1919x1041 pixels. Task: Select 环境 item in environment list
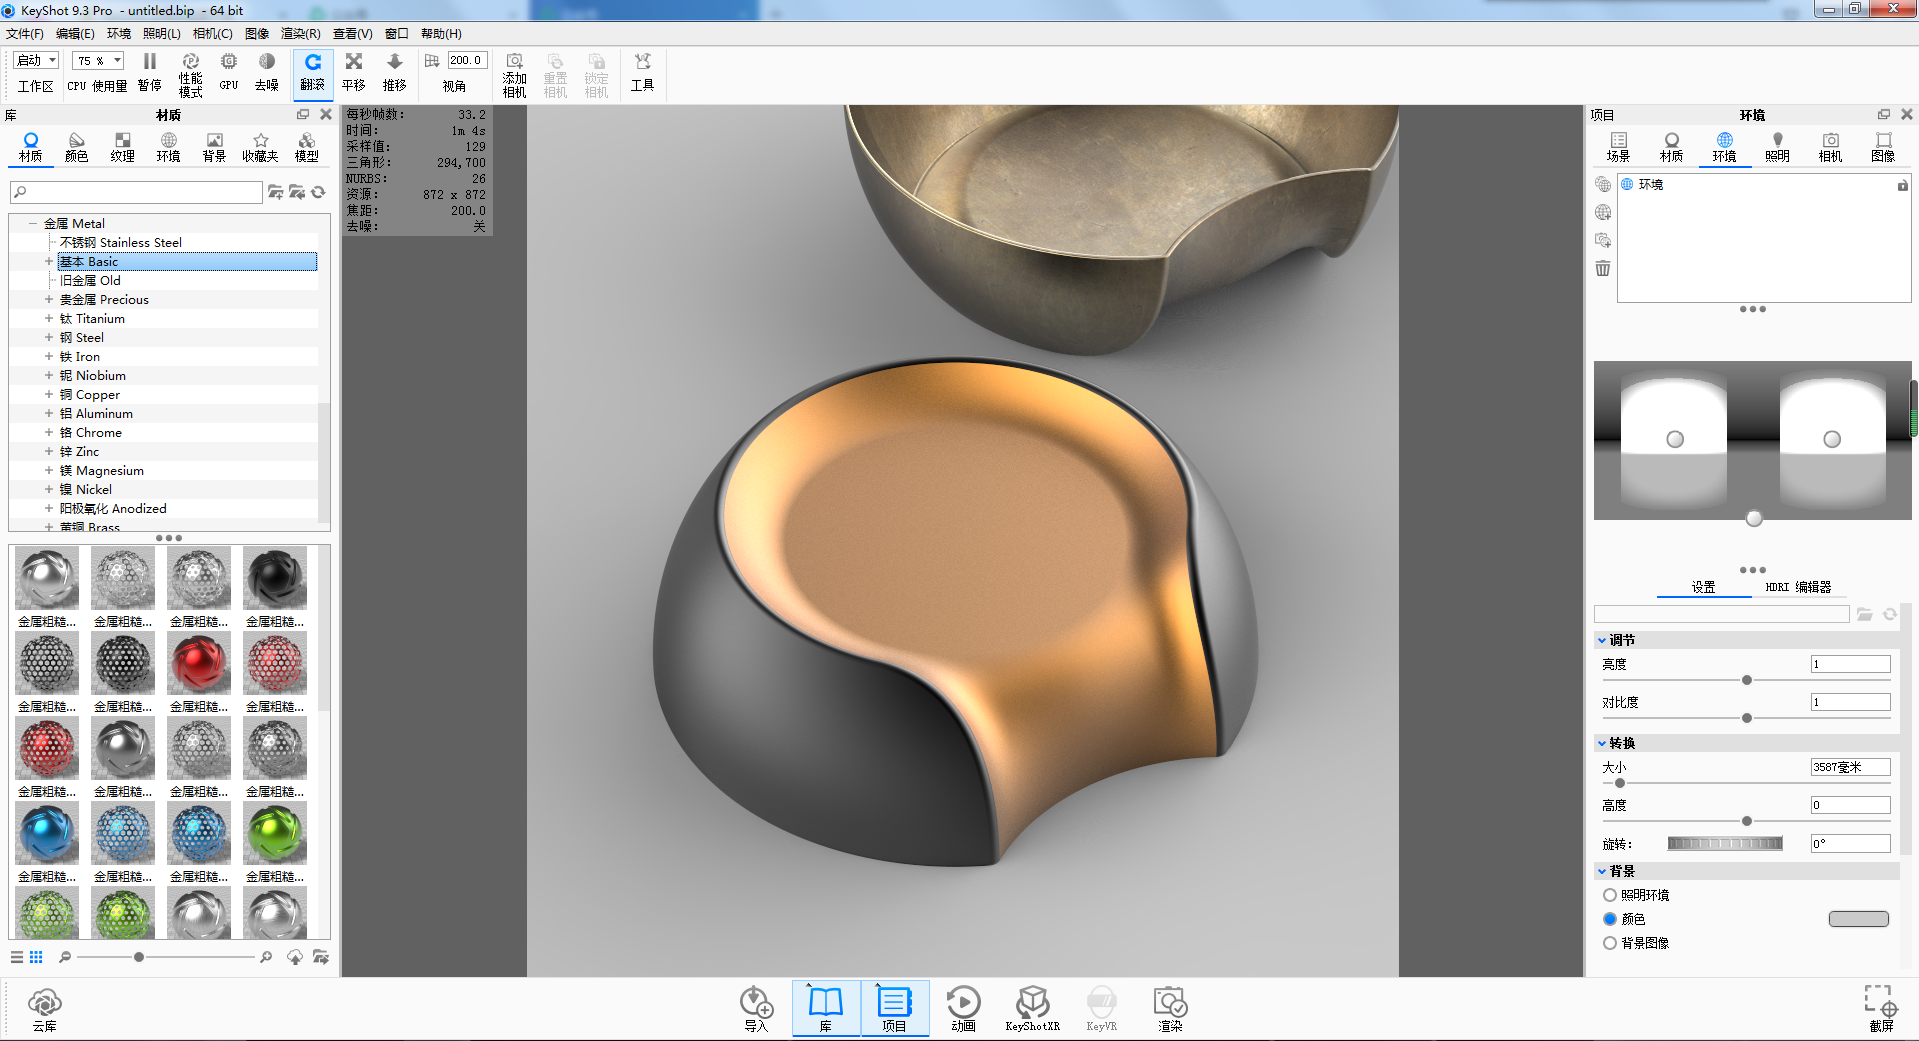coord(1650,185)
